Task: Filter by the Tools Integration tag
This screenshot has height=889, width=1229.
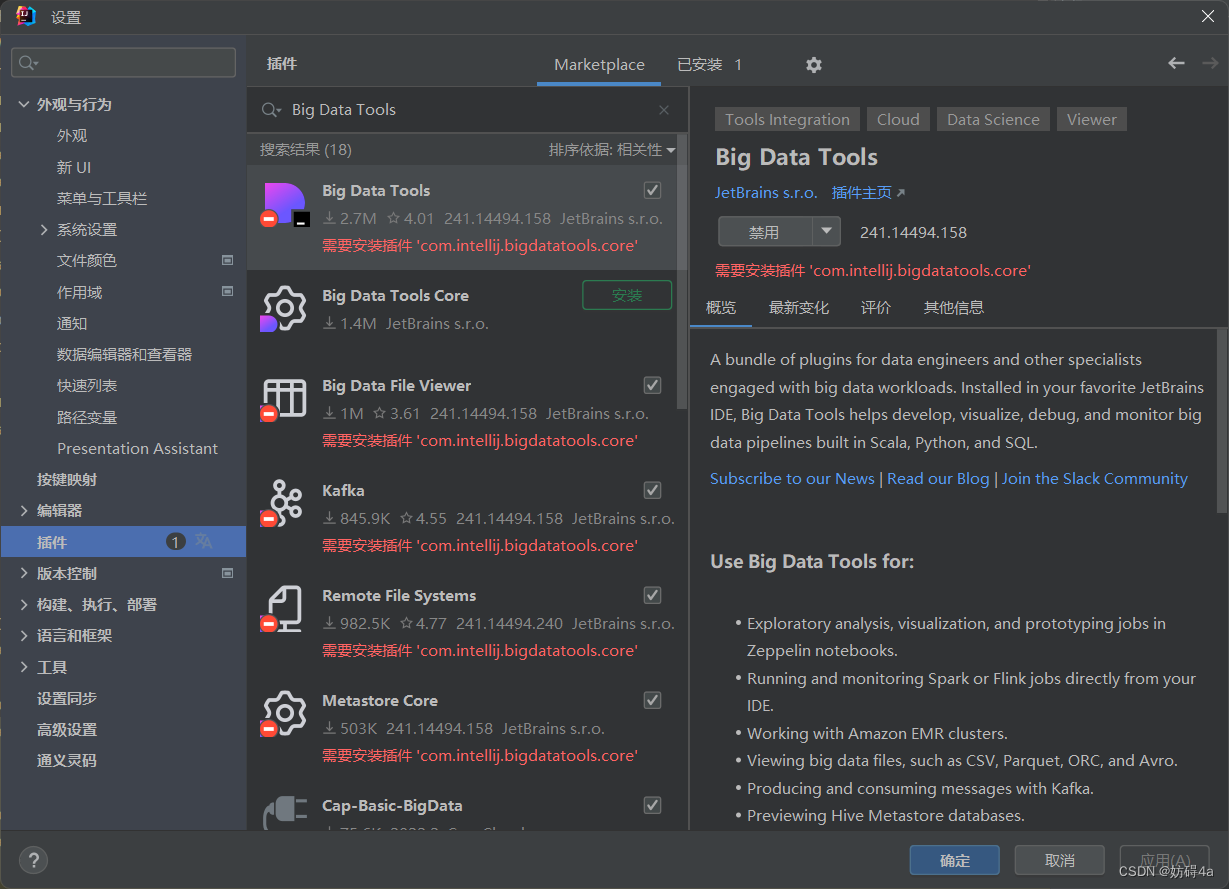Action: (x=787, y=120)
